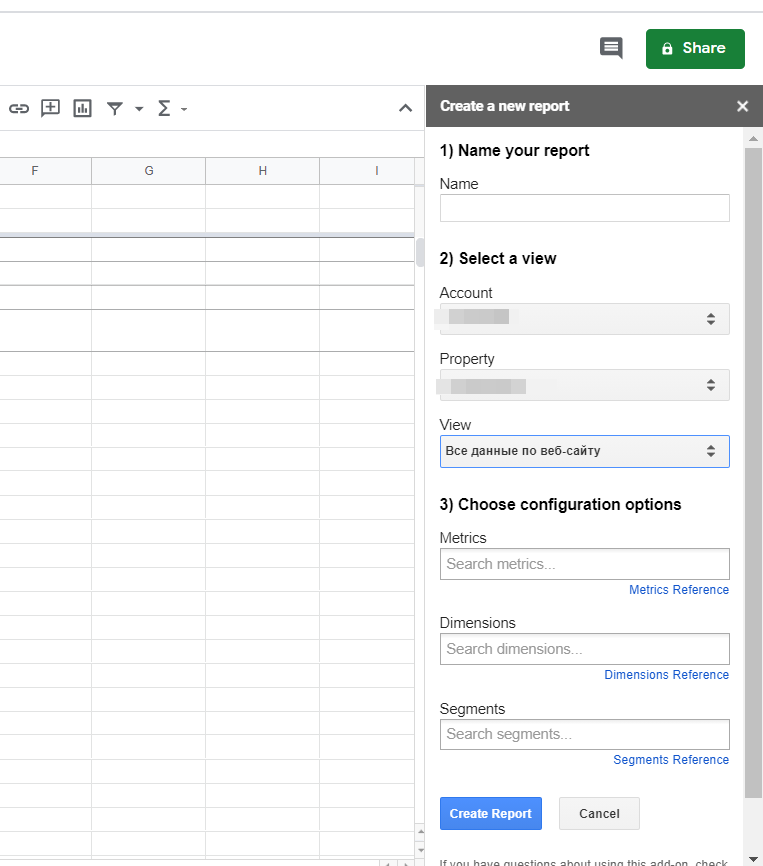Click the insert comment icon
This screenshot has width=763, height=866.
(50, 108)
